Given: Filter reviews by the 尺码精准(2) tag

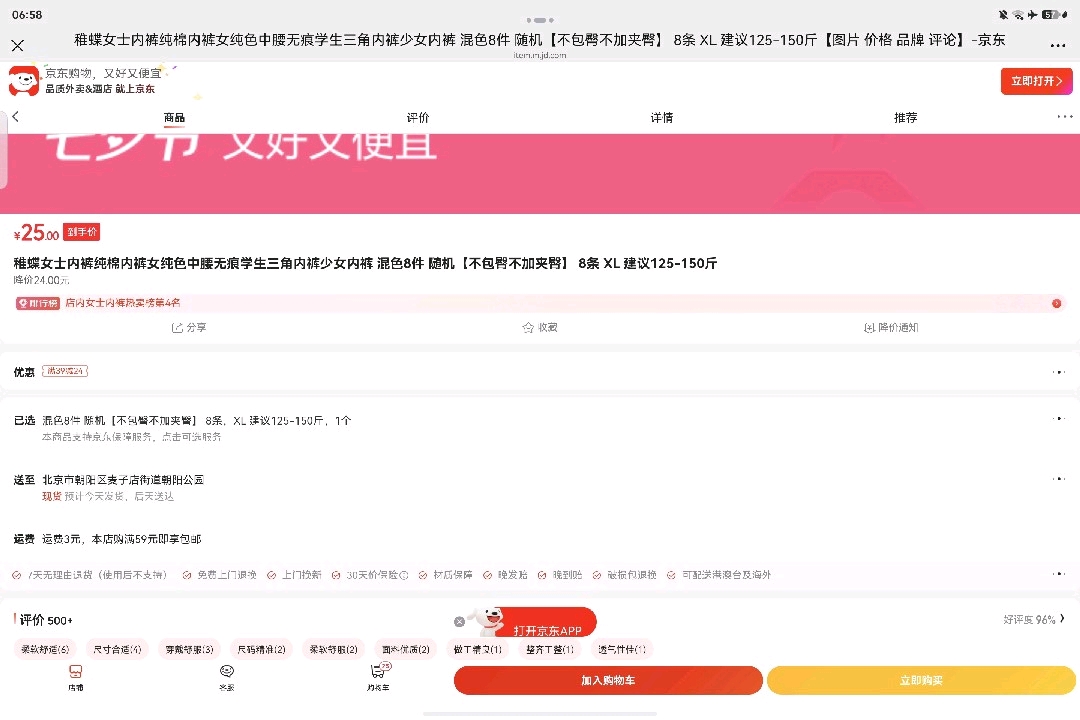Looking at the screenshot, I should tap(262, 649).
